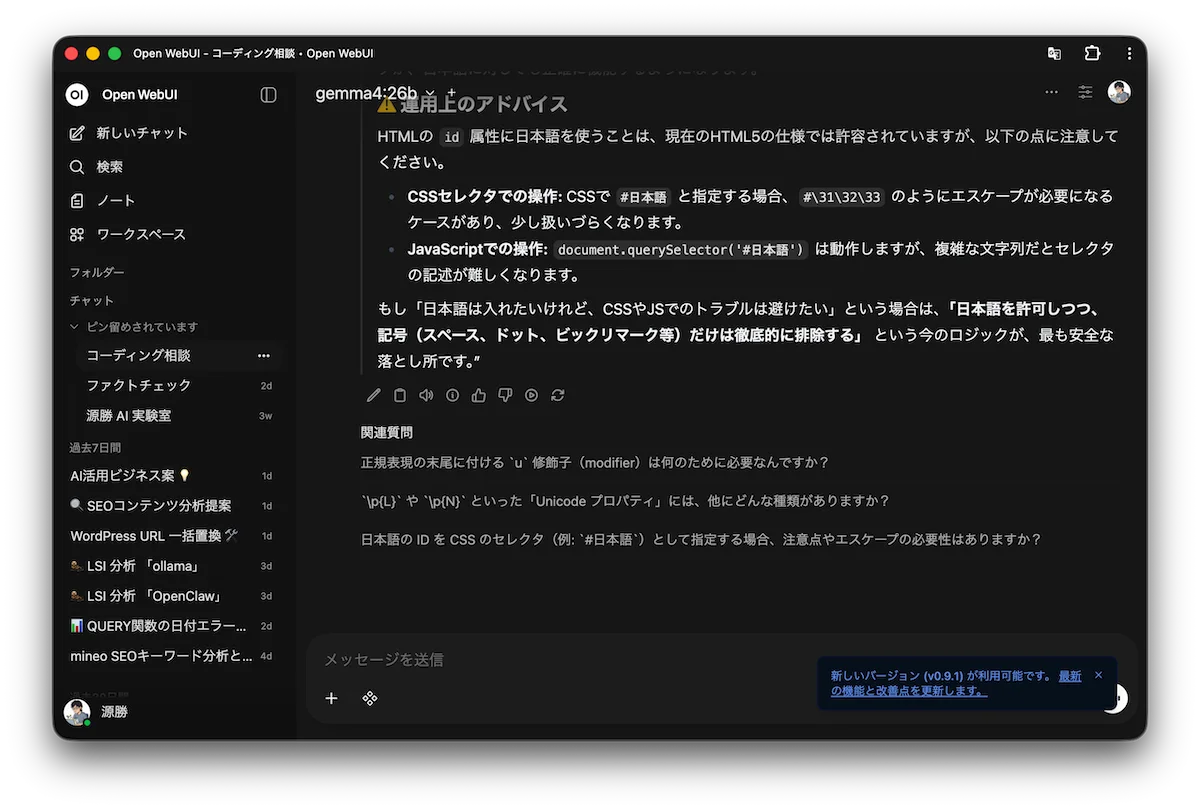Open chat controls with the sliders icon
1200x810 pixels.
pos(1085,92)
